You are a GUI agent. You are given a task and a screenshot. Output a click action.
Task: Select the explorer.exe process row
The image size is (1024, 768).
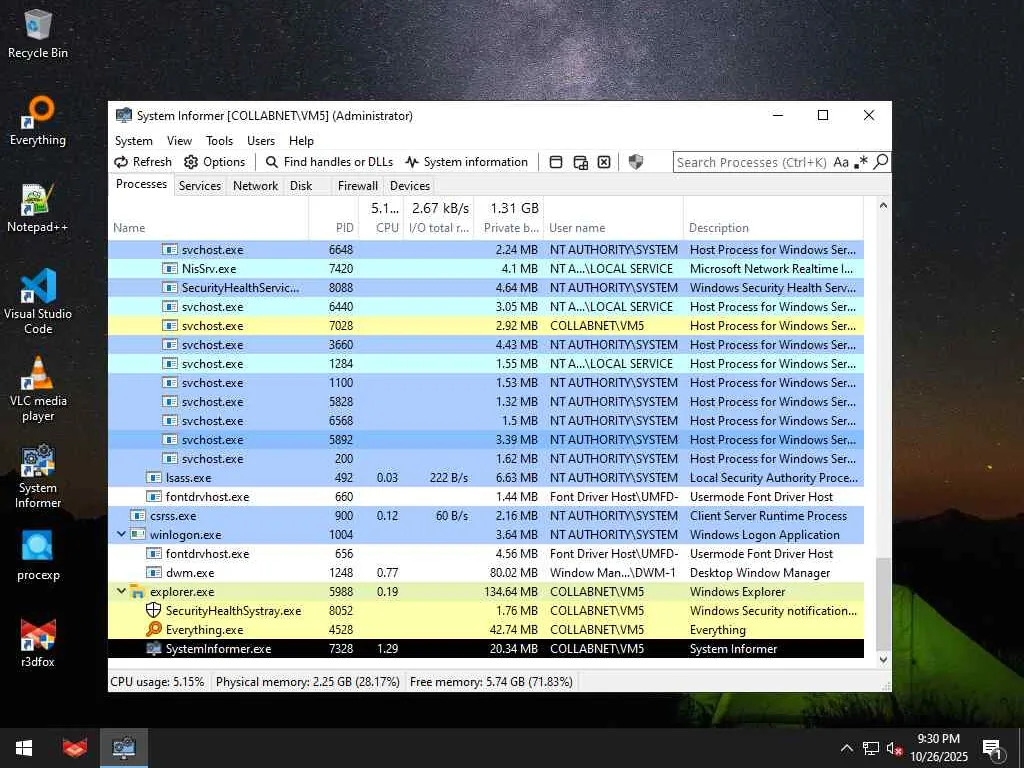(486, 592)
